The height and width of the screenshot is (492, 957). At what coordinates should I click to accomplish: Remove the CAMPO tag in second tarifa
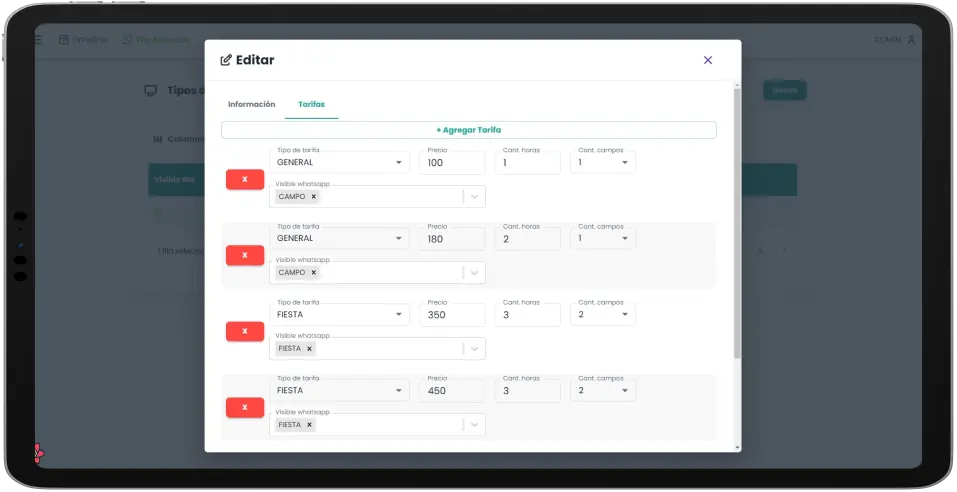313,273
